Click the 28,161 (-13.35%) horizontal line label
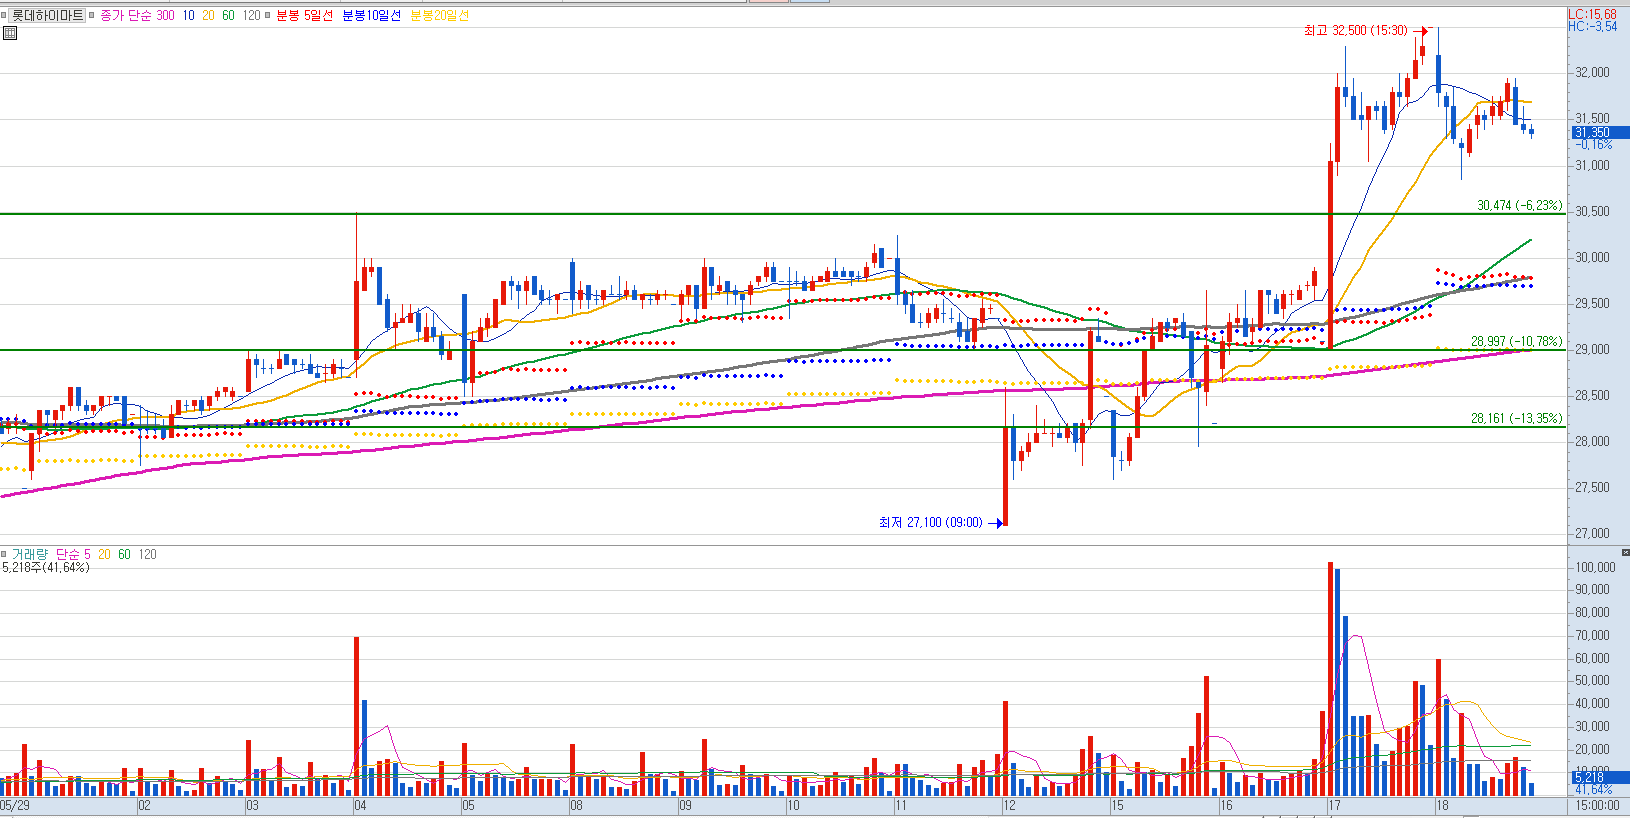Image resolution: width=1630 pixels, height=818 pixels. coord(1516,418)
